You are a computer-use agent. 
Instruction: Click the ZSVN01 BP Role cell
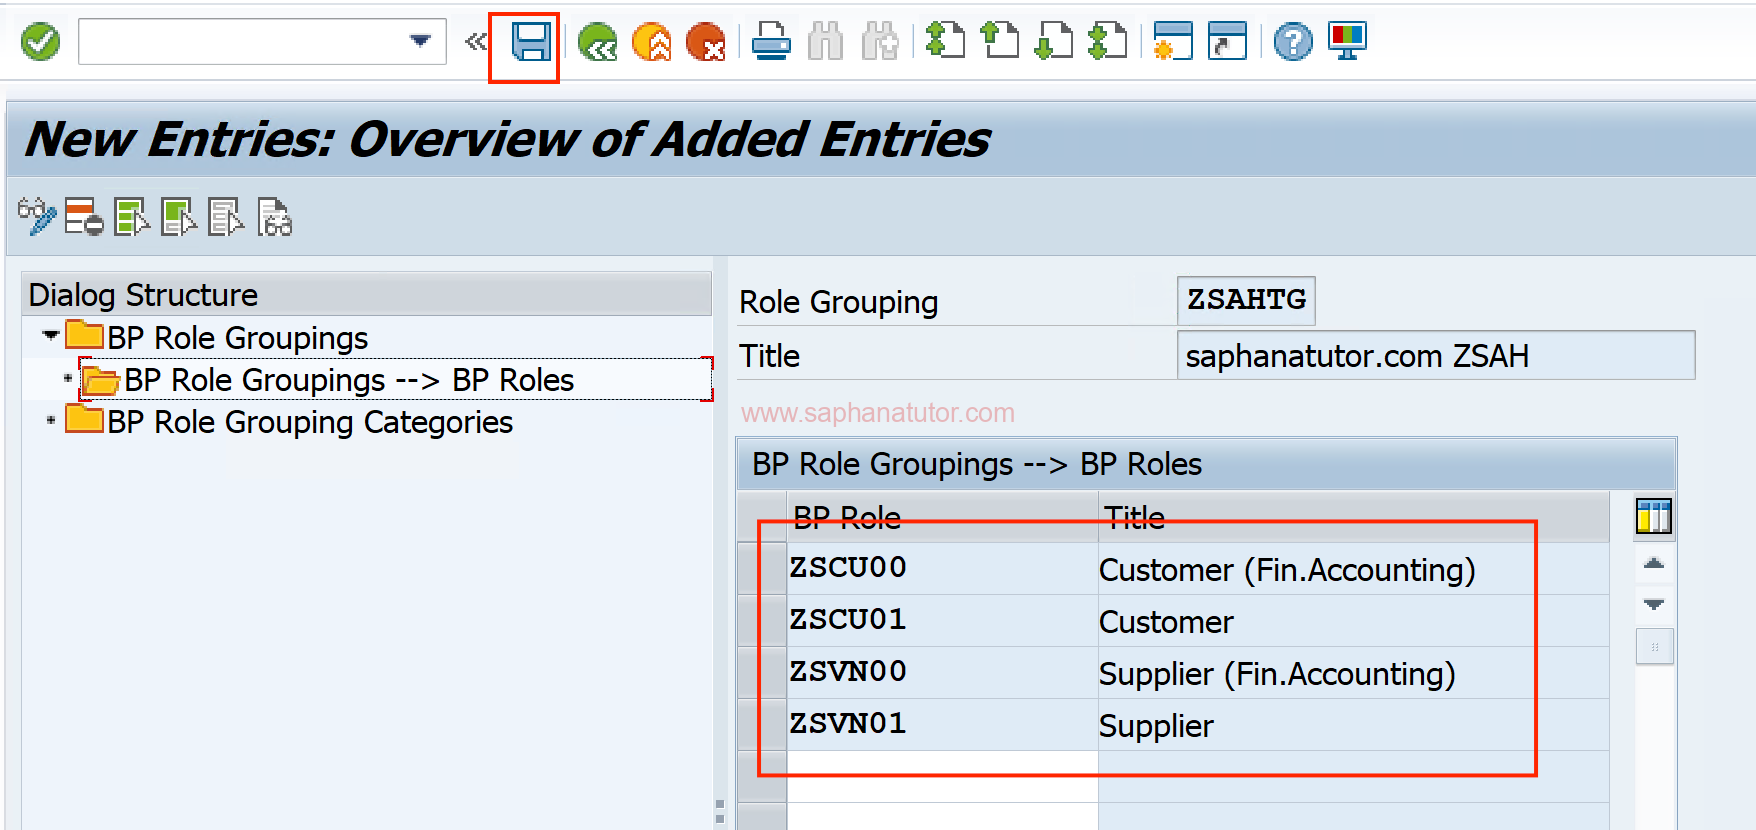tap(942, 725)
